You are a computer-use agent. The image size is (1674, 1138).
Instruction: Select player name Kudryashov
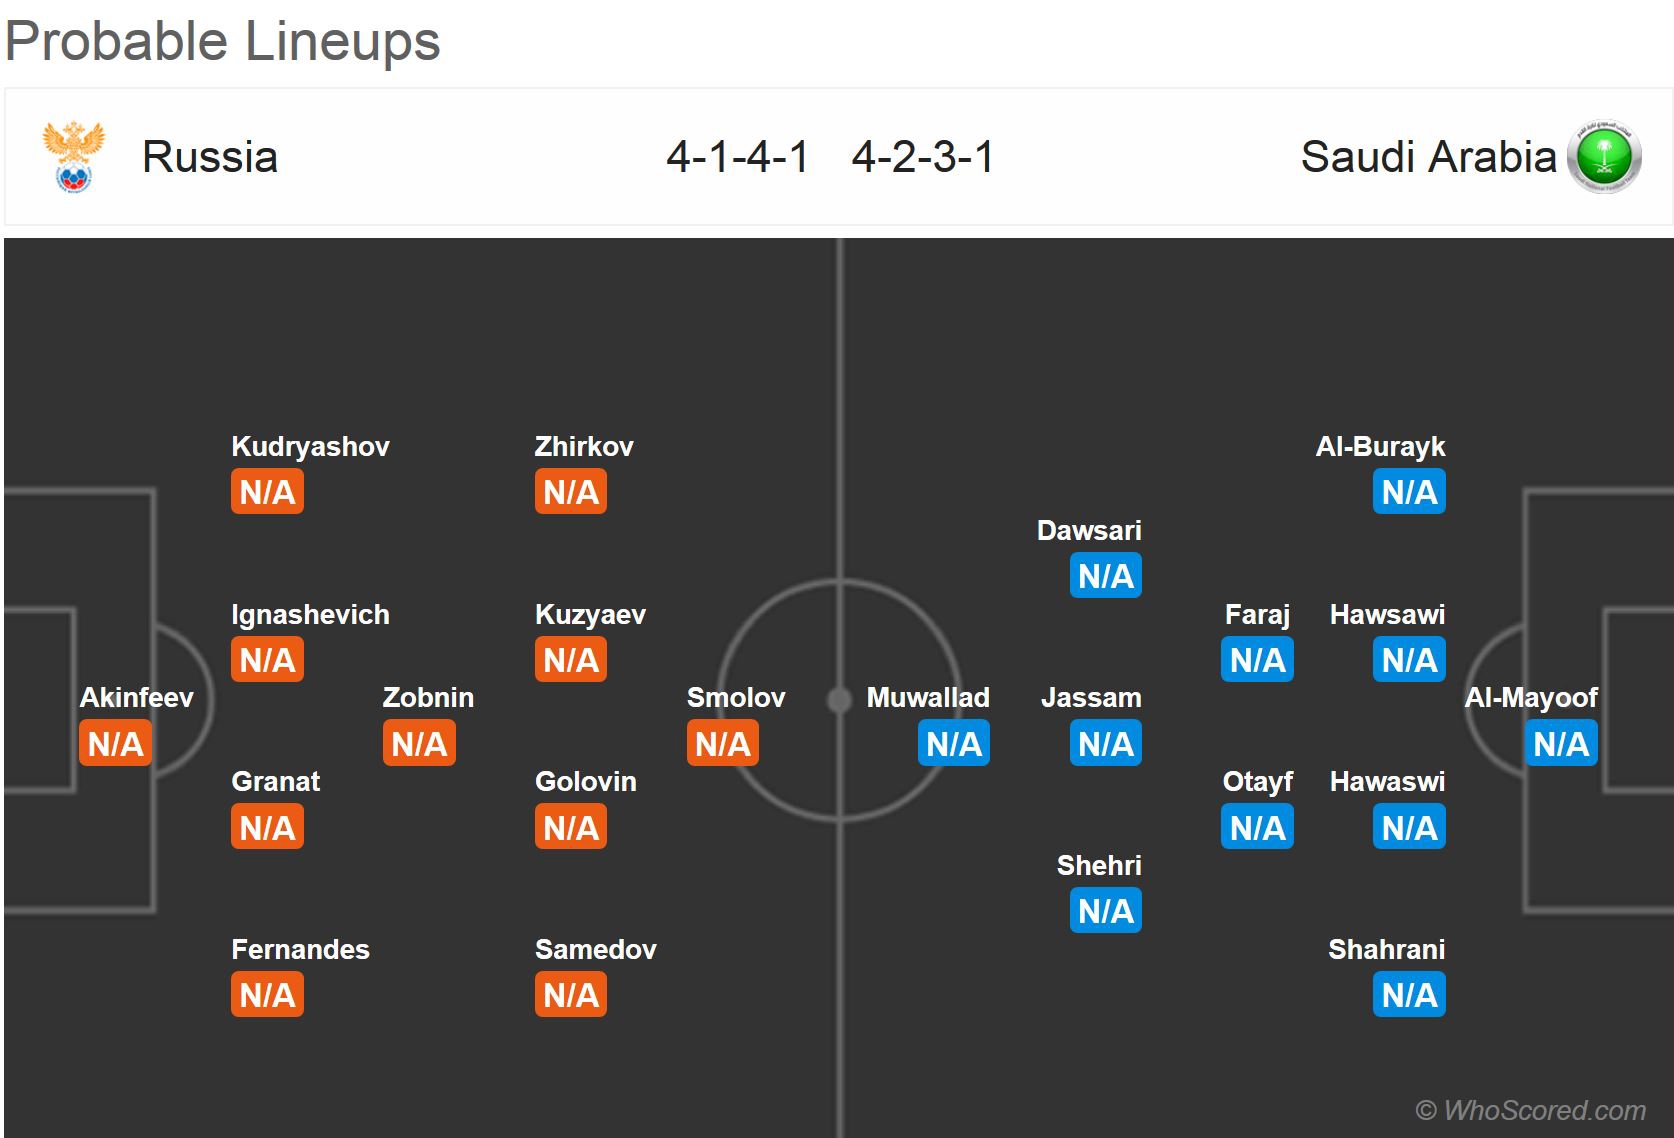(310, 446)
